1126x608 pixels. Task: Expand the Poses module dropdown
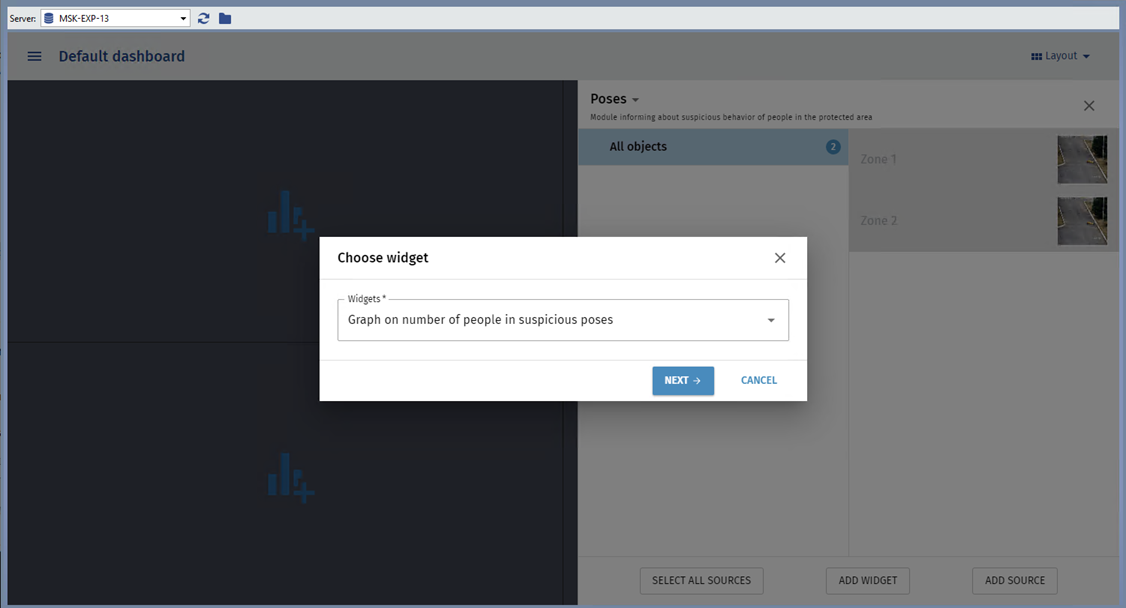point(615,99)
